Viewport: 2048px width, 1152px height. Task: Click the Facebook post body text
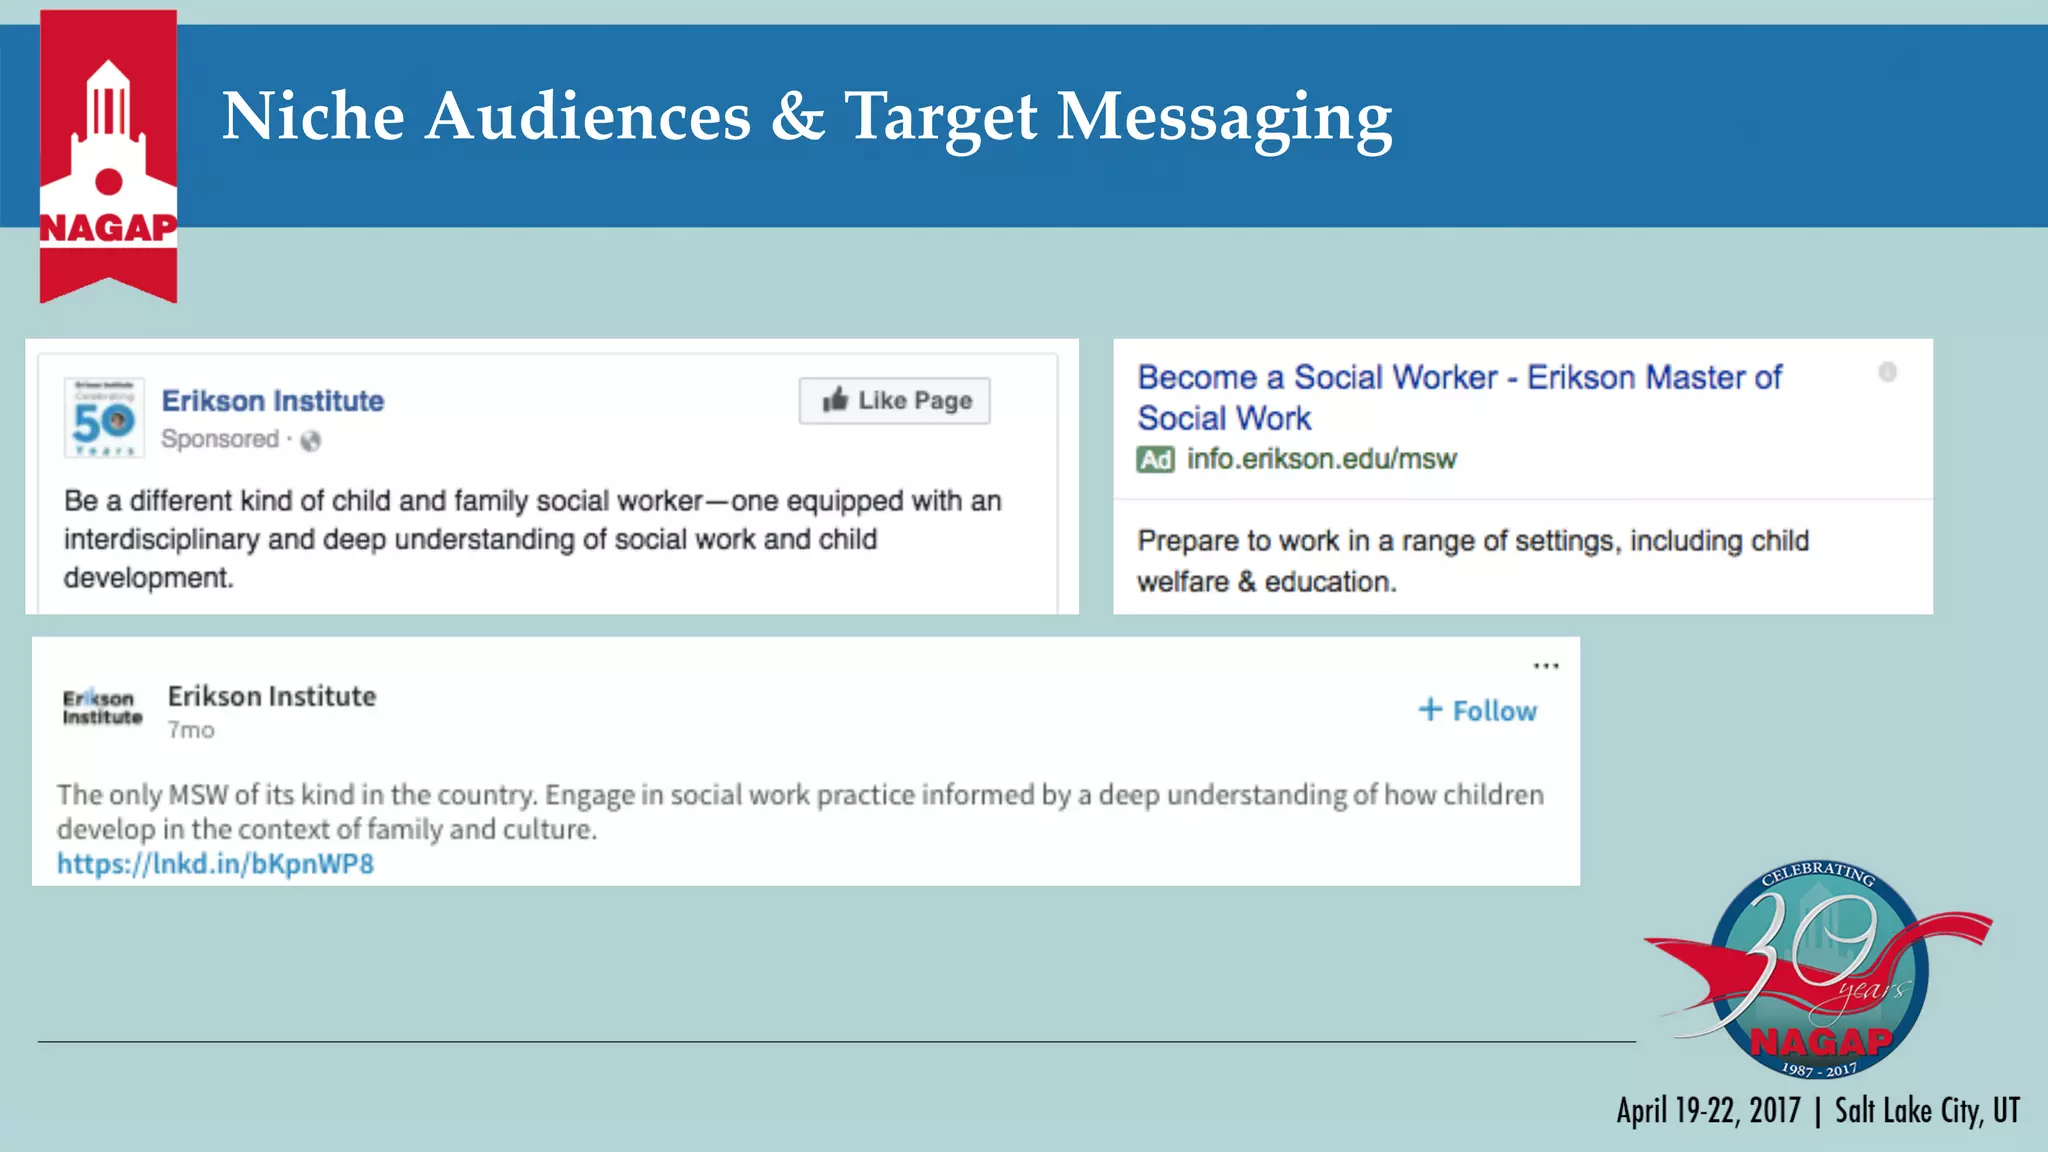click(533, 539)
